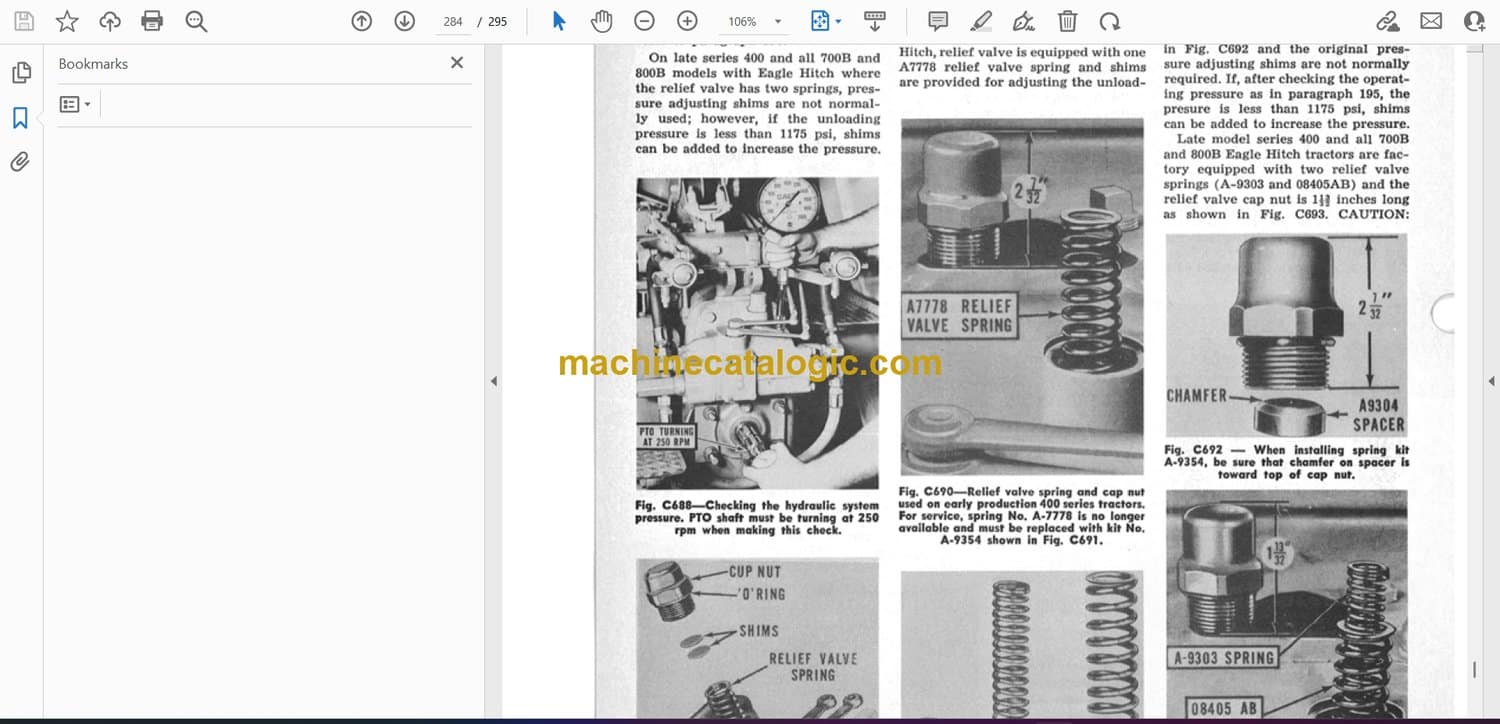Select the Highlight text tool
Viewport: 1500px width, 724px height.
(x=981, y=21)
